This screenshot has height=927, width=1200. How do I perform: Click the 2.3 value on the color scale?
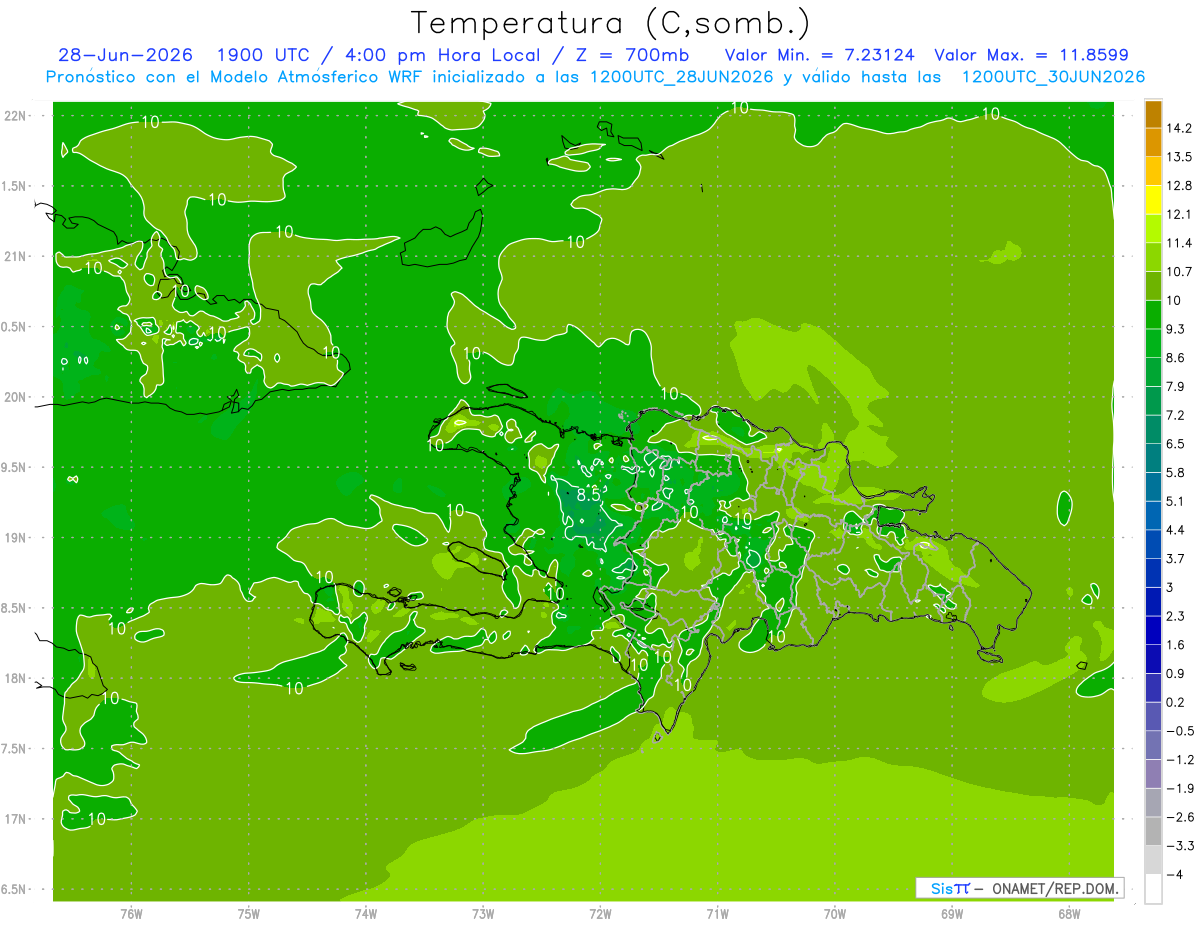coord(1175,616)
